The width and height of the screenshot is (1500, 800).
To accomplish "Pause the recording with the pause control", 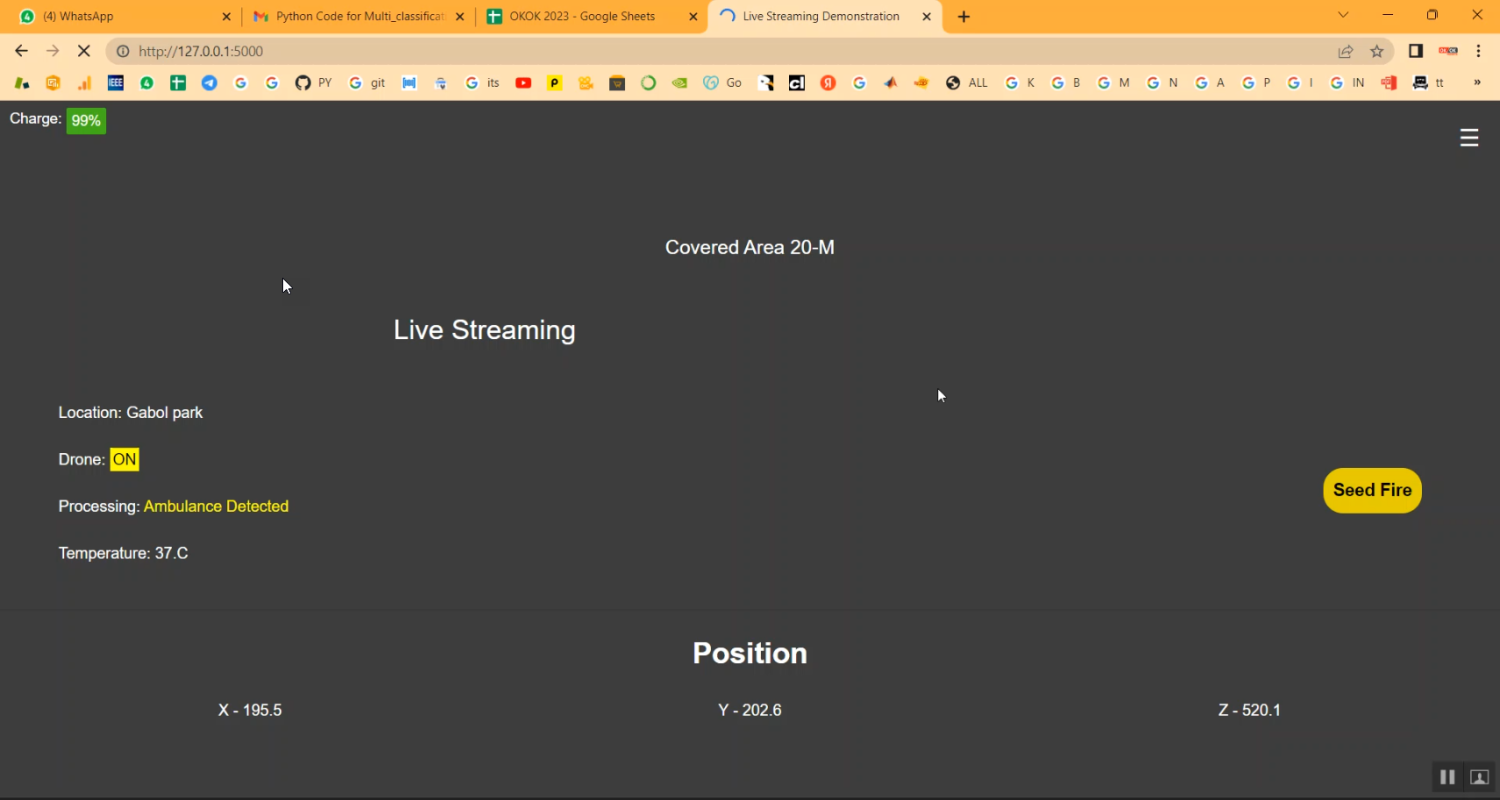I will (1447, 777).
